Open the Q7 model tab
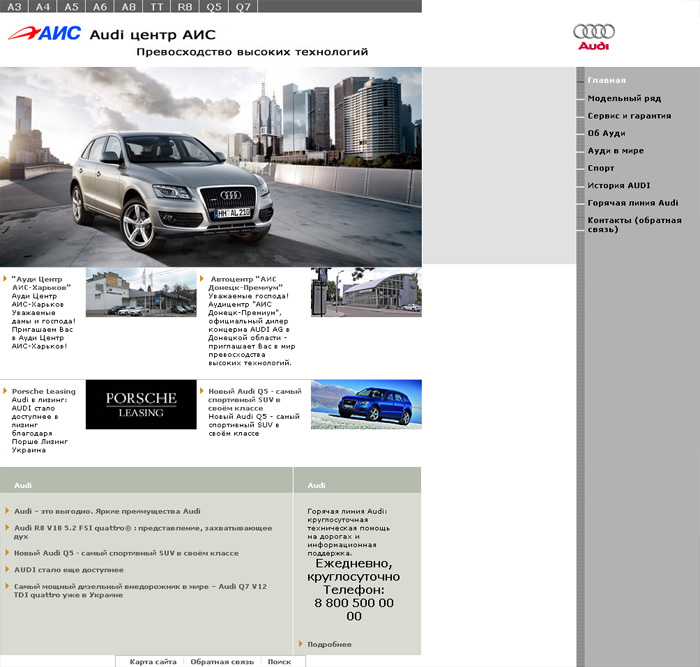The height and width of the screenshot is (667, 700). tap(243, 6)
